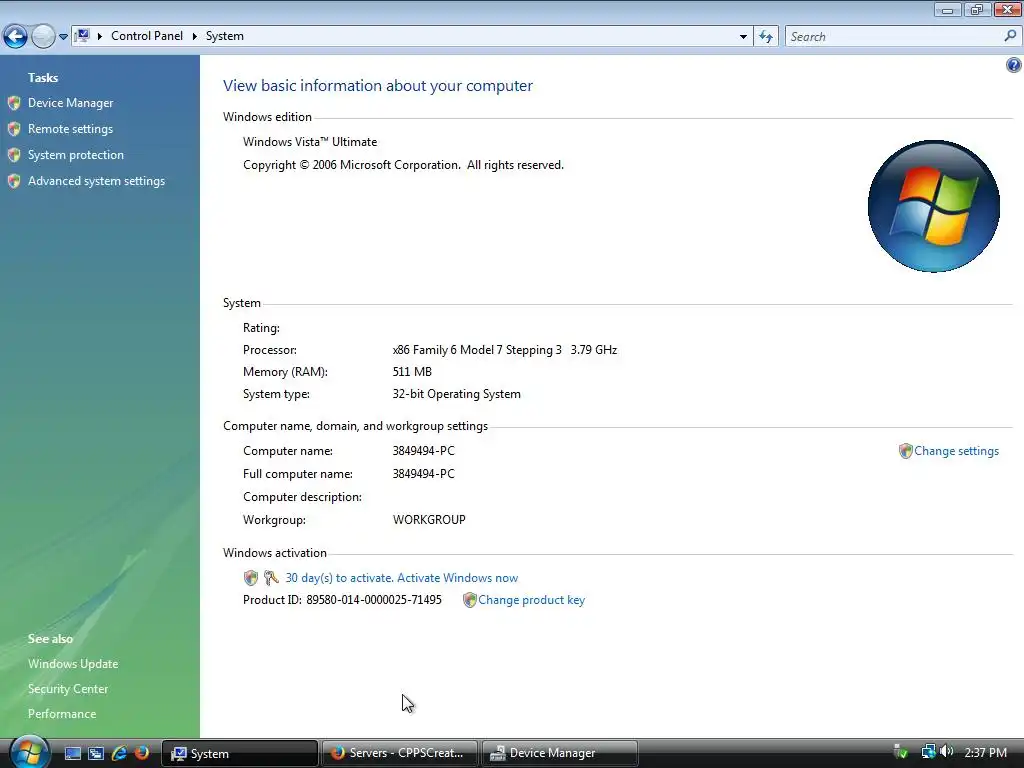This screenshot has height=768, width=1024.
Task: Open System protection link
Action: (76, 155)
